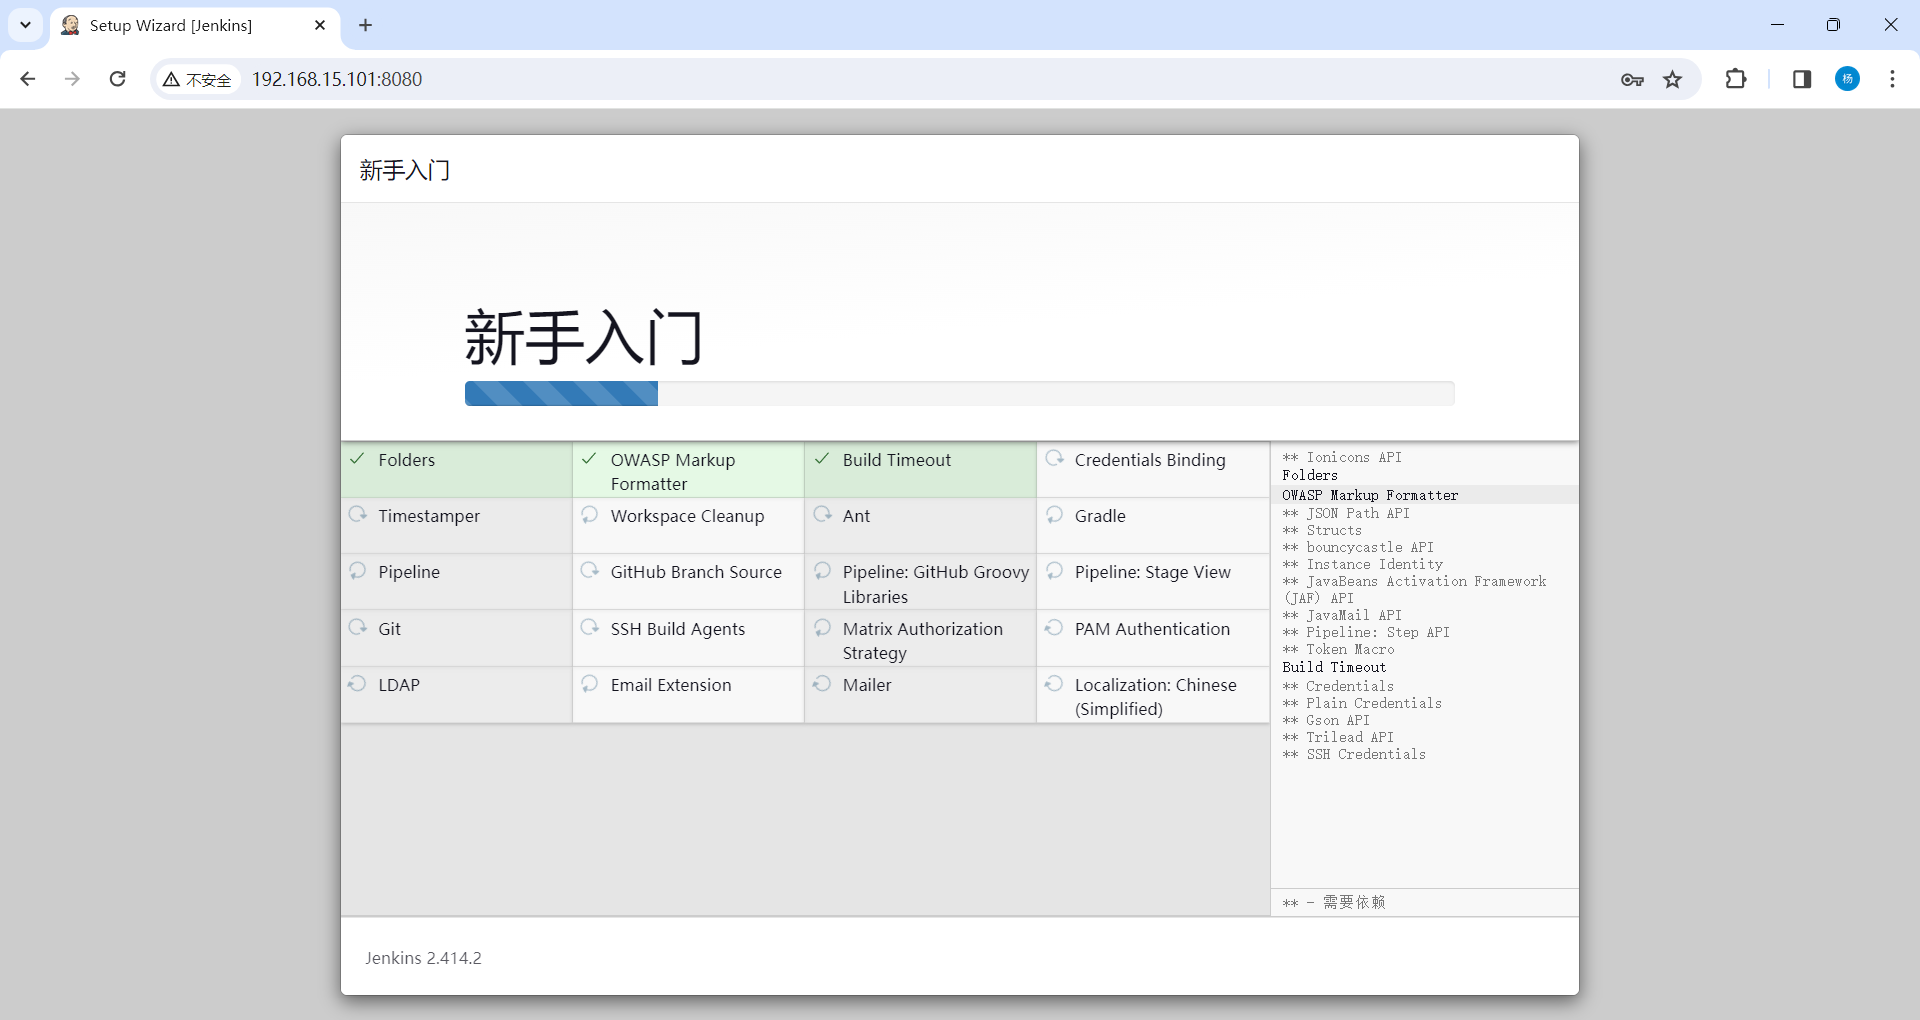Viewport: 1920px width, 1020px height.
Task: Go back to the previous page
Action: click(28, 79)
